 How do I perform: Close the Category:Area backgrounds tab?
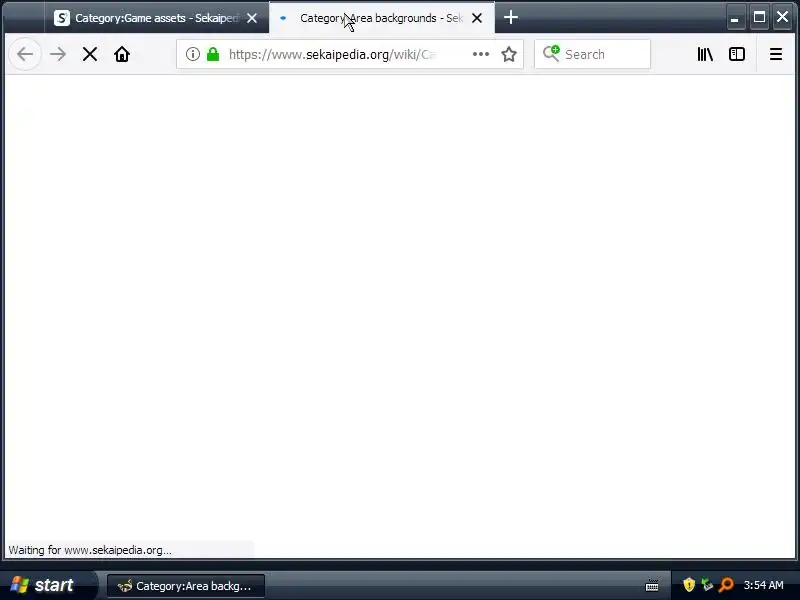[x=477, y=18]
